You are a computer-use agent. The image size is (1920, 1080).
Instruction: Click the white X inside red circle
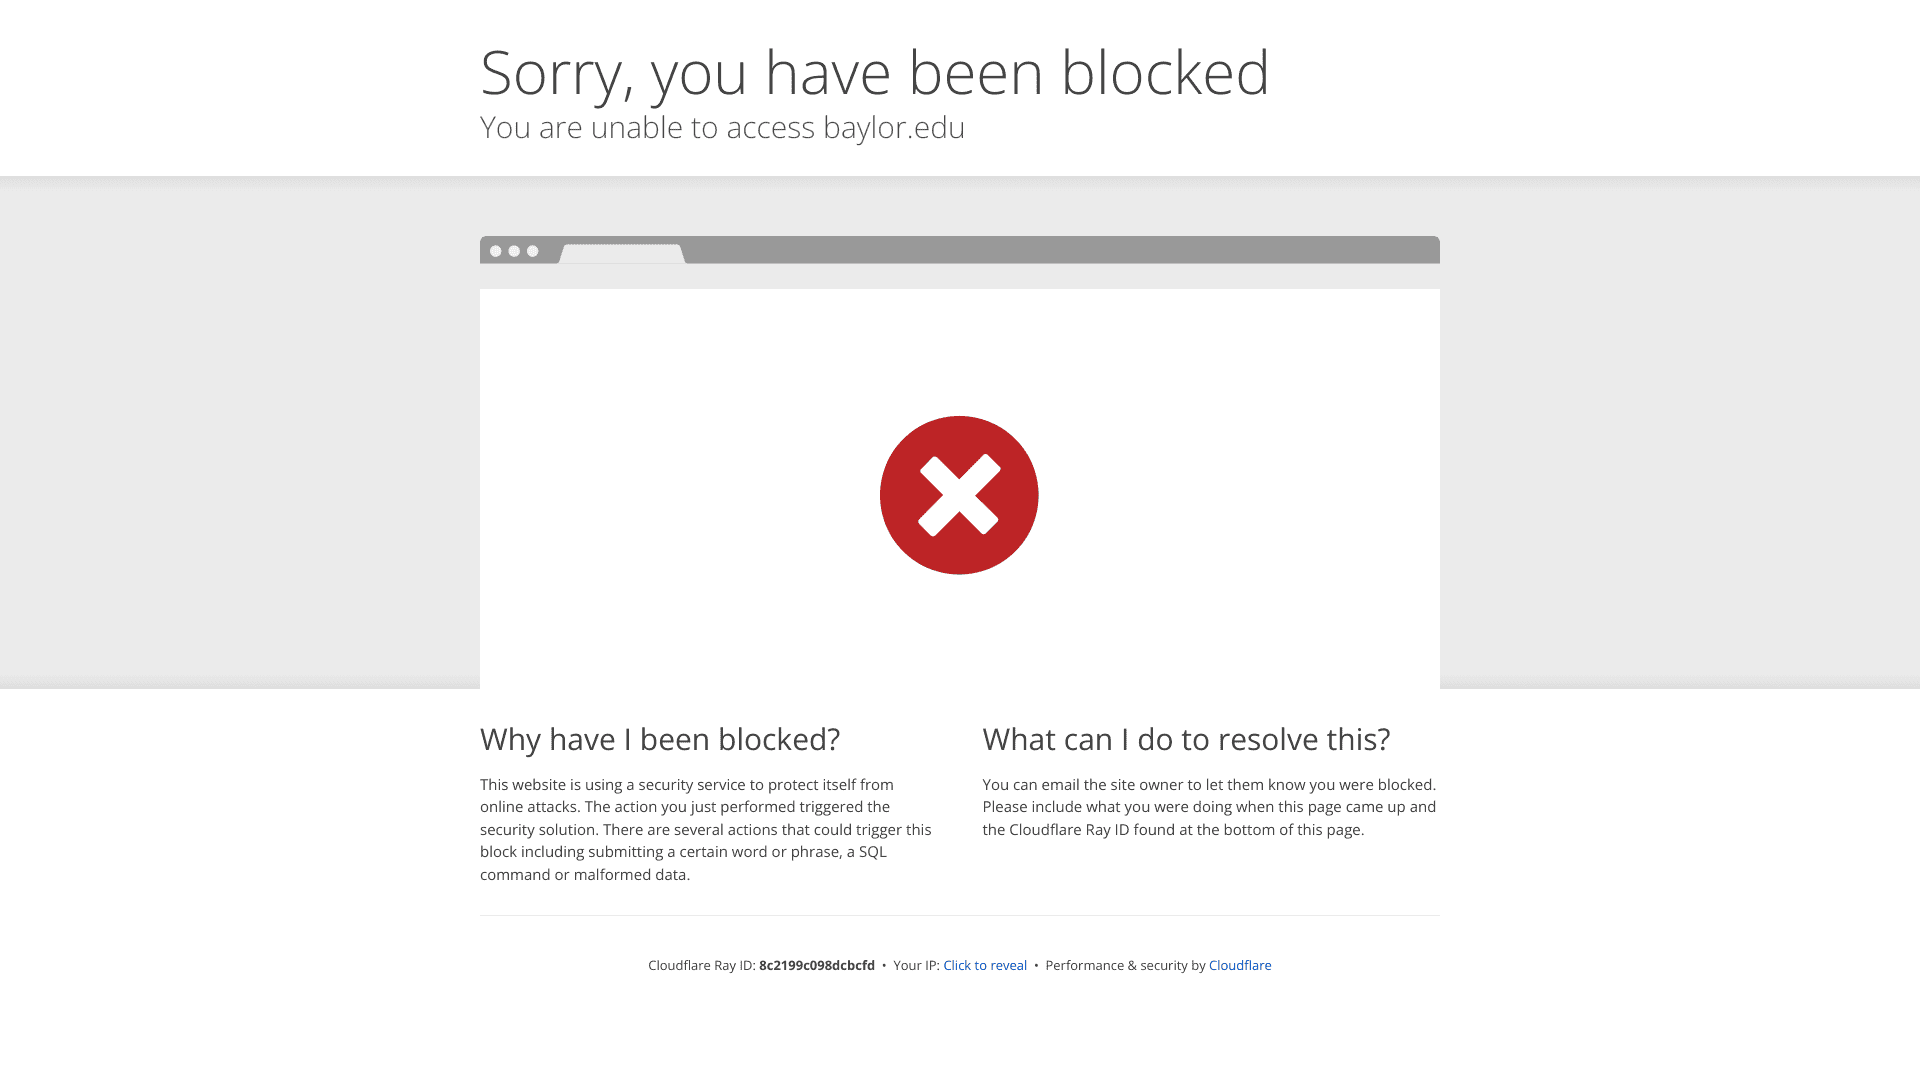(959, 495)
